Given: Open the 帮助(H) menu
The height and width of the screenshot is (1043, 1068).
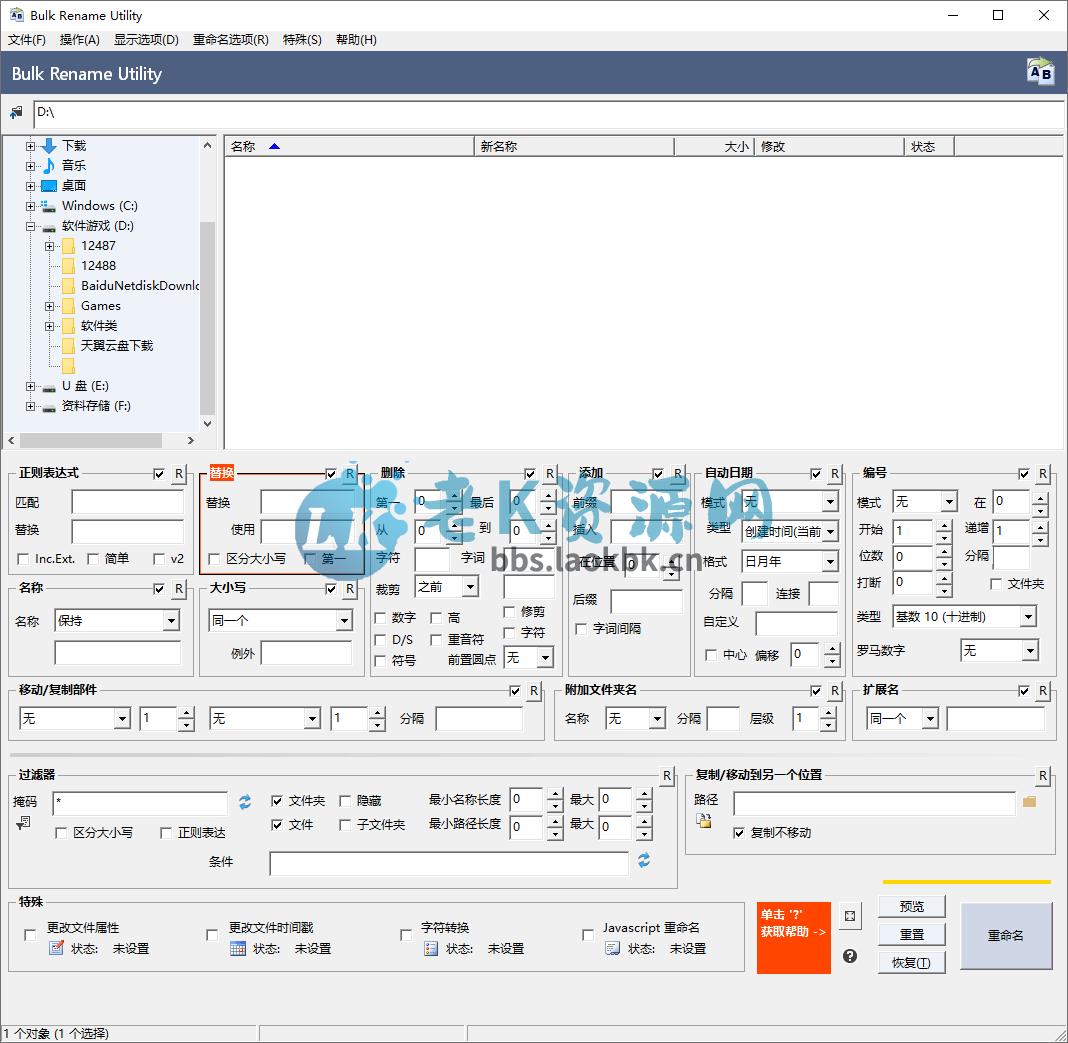Looking at the screenshot, I should [x=356, y=40].
